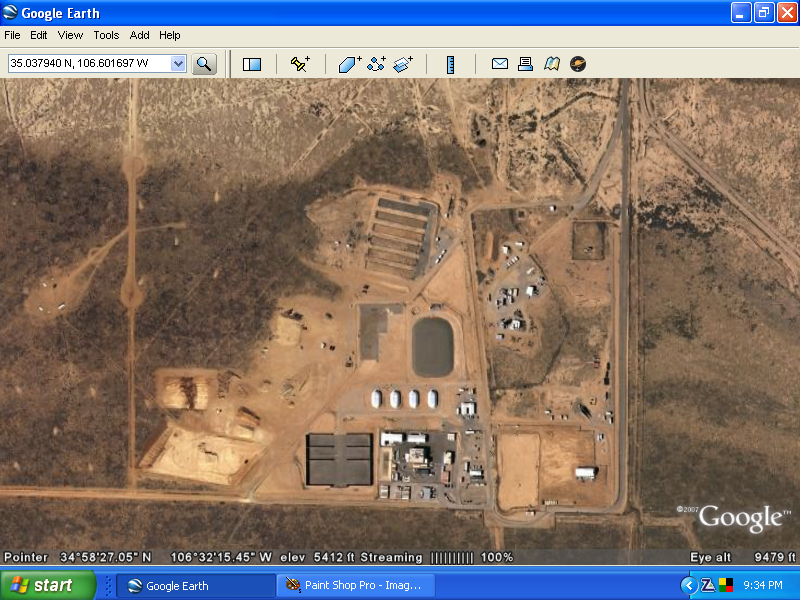
Task: Click the print icon
Action: [x=526, y=64]
